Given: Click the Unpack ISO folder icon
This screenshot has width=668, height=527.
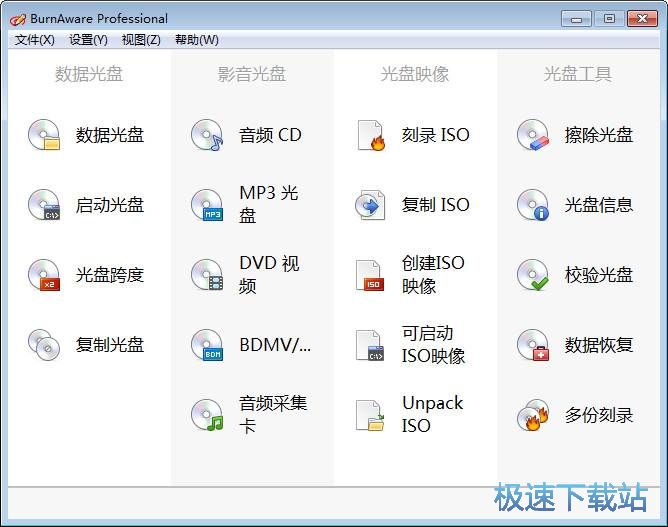Looking at the screenshot, I should point(370,415).
